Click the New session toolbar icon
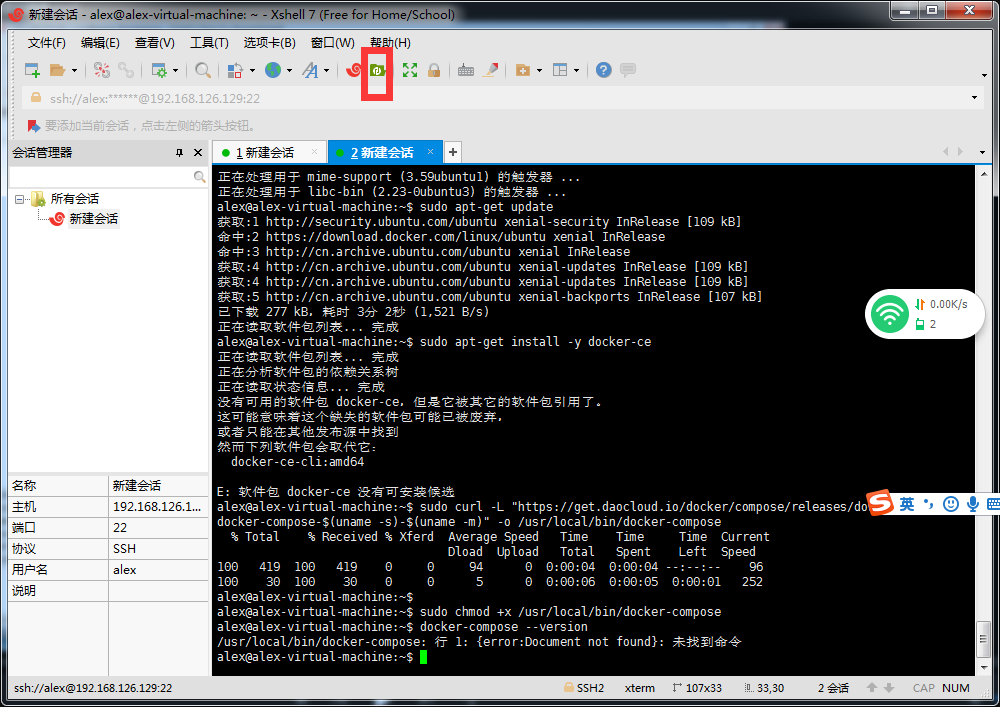Image resolution: width=1000 pixels, height=707 pixels. point(32,70)
